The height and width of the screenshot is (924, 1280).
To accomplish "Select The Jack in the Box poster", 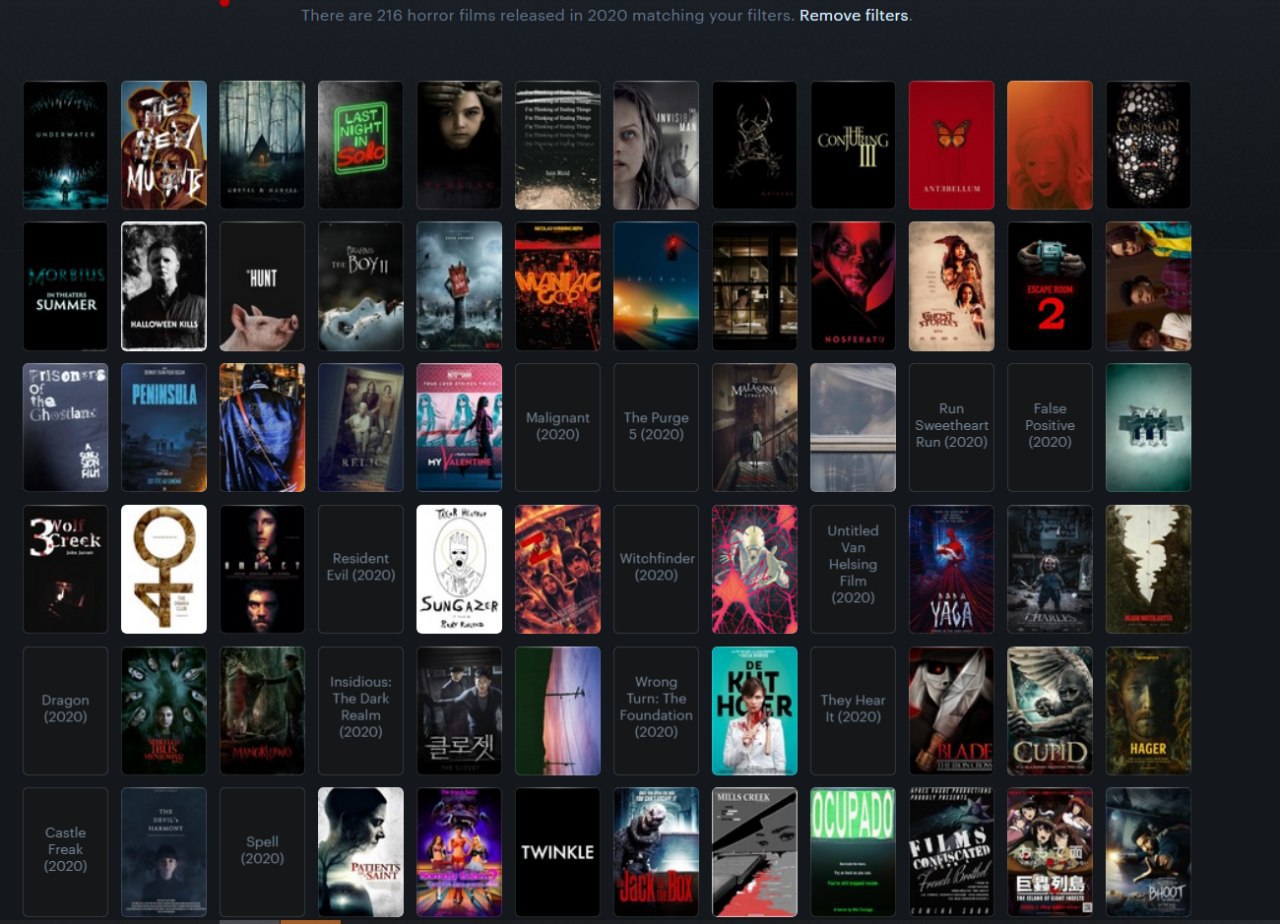I will point(656,852).
